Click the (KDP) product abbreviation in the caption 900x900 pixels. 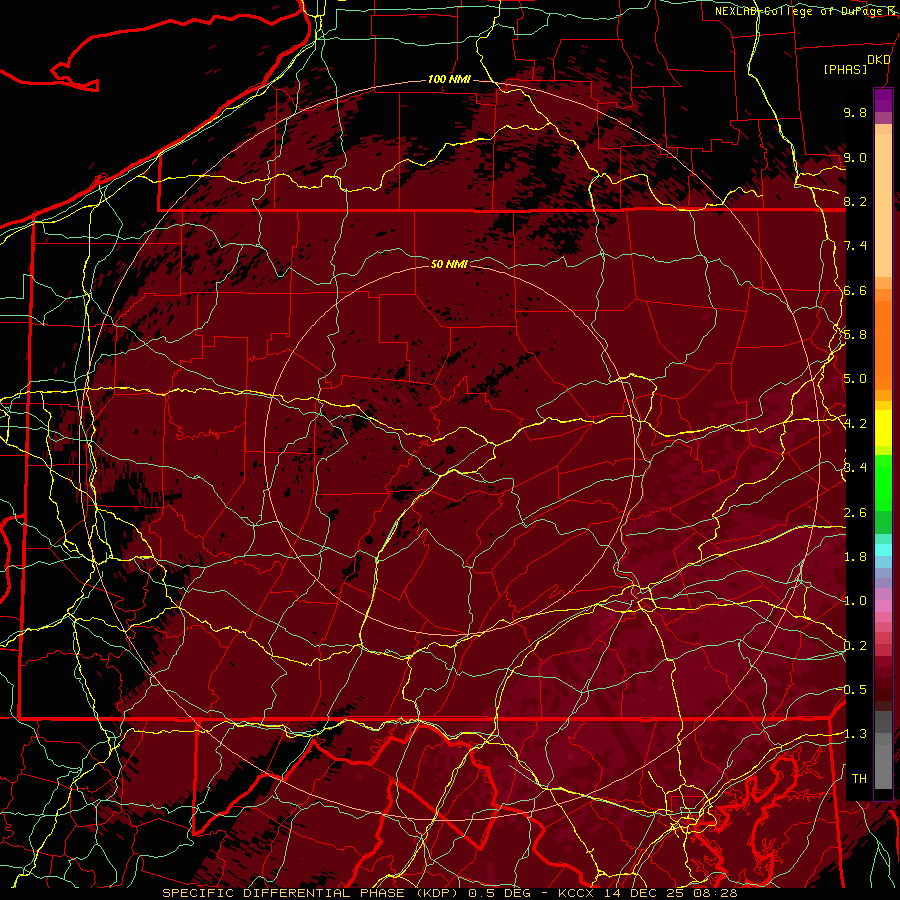[x=438, y=893]
